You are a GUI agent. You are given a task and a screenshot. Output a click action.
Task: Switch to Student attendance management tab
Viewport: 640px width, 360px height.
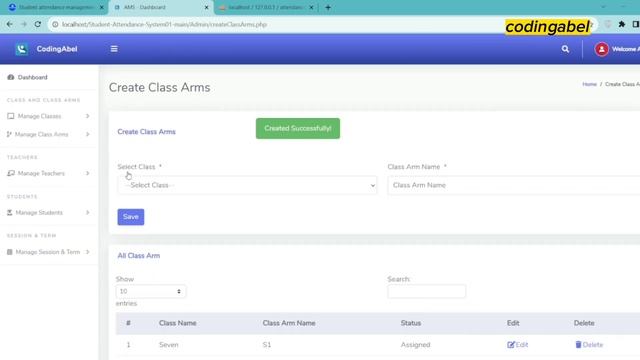click(x=56, y=7)
